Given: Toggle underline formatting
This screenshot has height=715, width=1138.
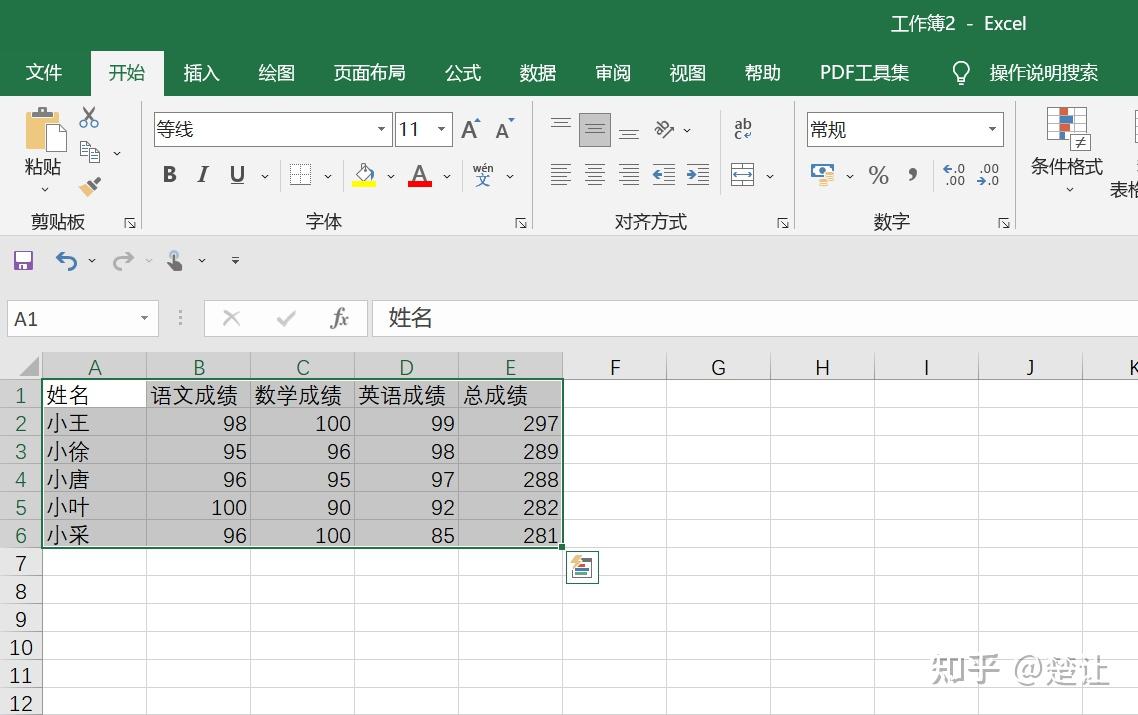Looking at the screenshot, I should pos(237,175).
